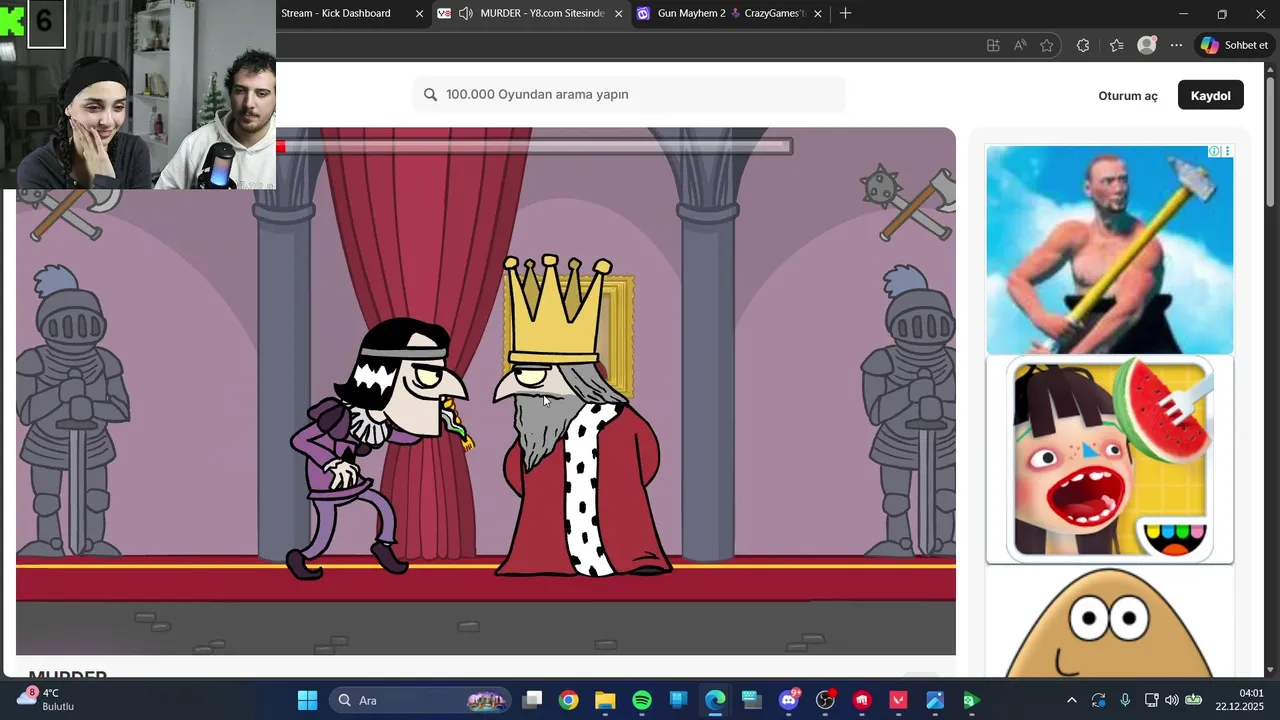Open the Edge settings three-dots menu
This screenshot has height=720, width=1280.
(x=1176, y=45)
